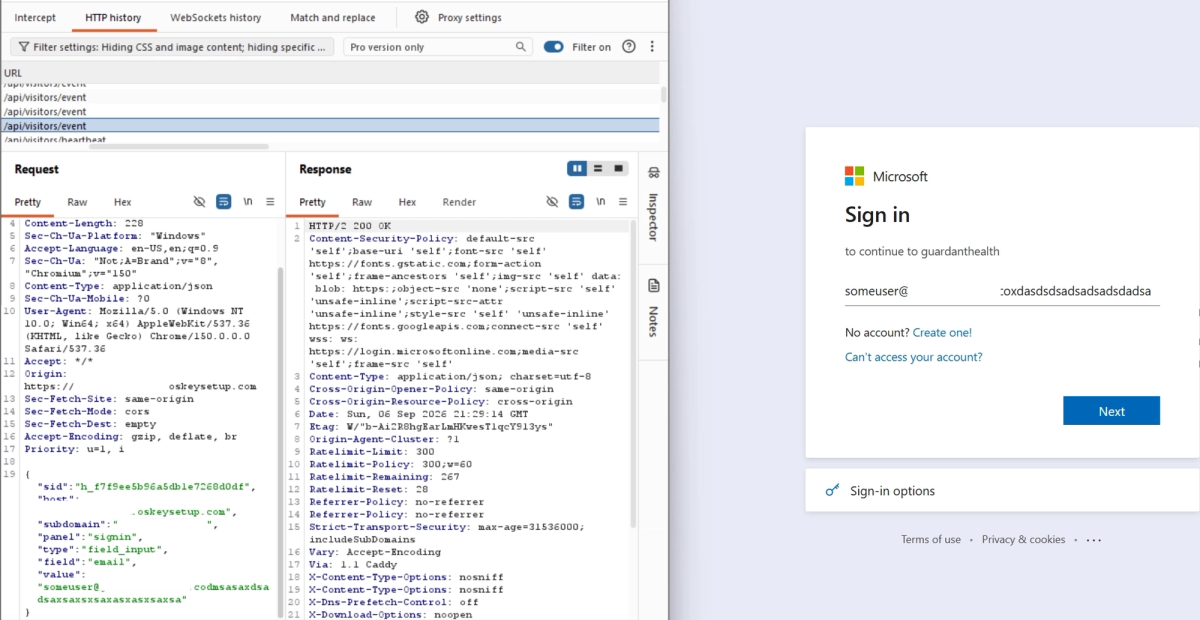The width and height of the screenshot is (1200, 620).
Task: Select the Request Pretty tab
Action: coord(28,202)
